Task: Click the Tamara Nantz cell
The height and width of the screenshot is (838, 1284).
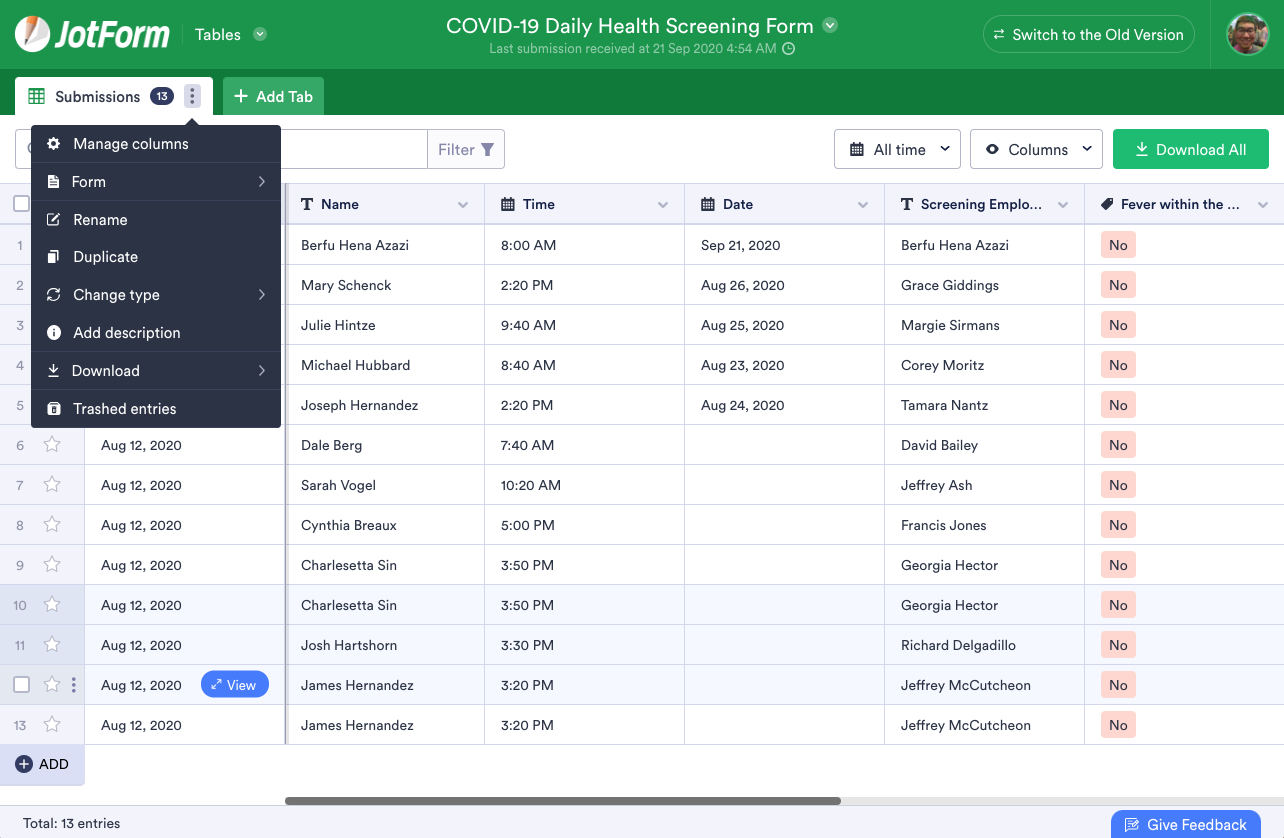Action: [x=985, y=405]
